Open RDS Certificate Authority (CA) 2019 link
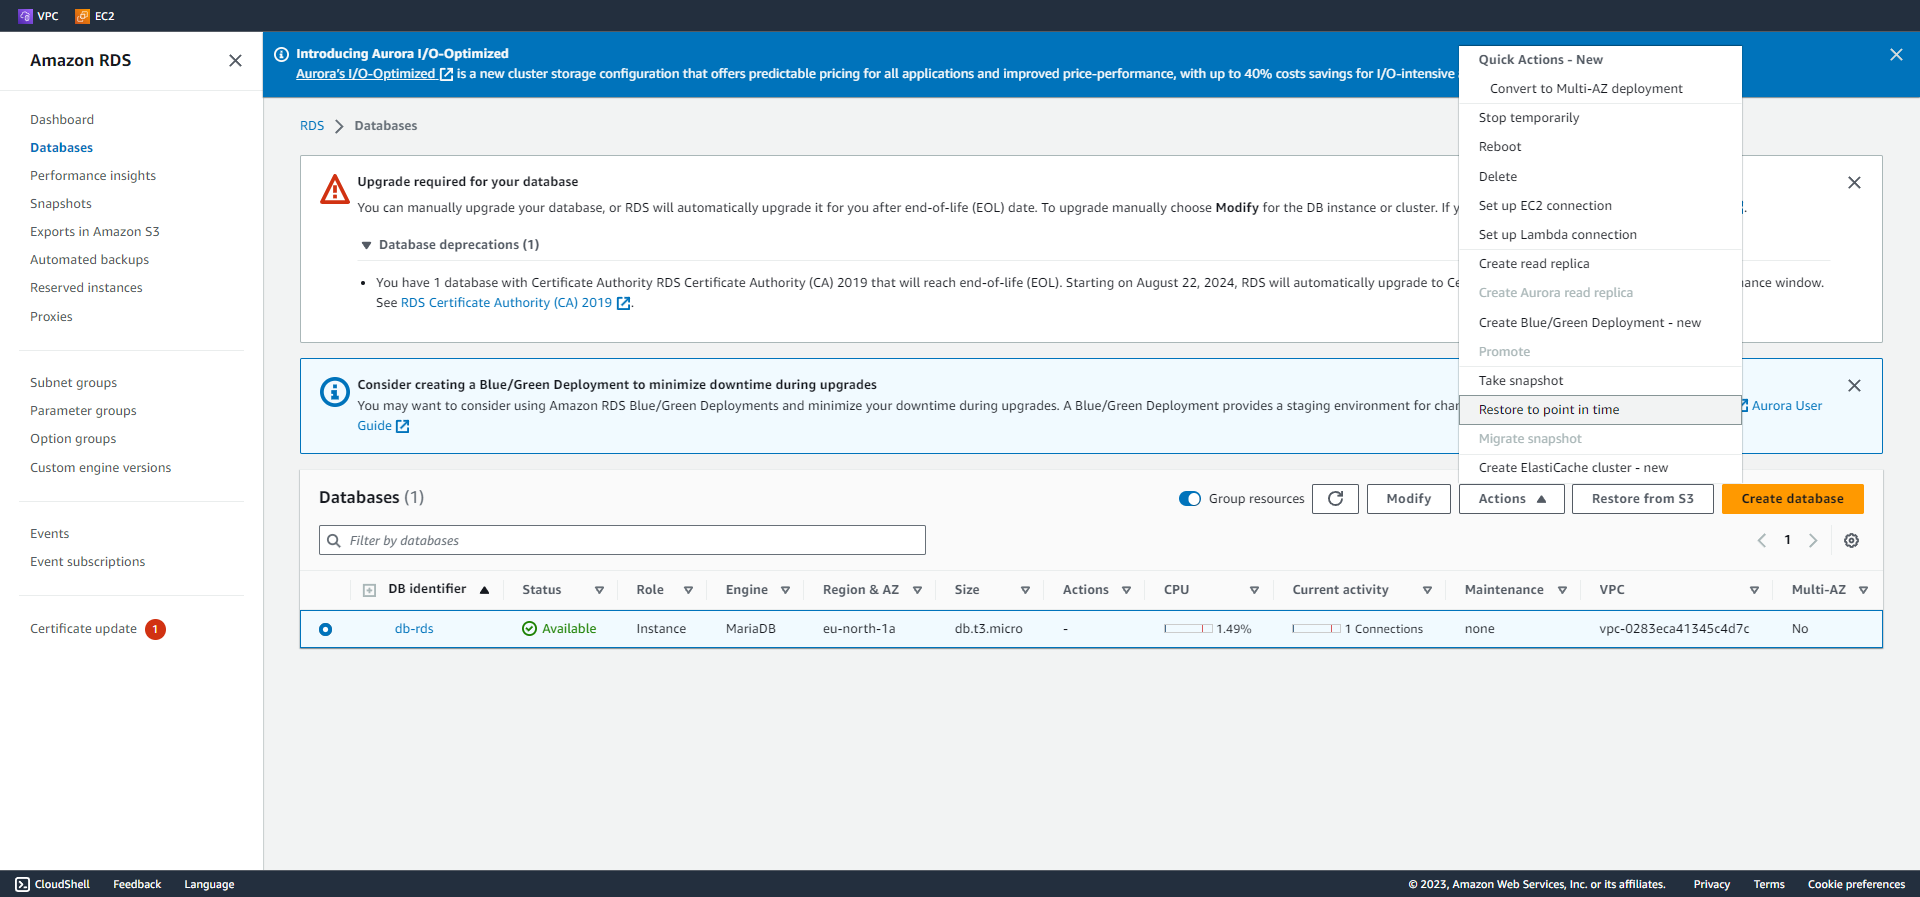The width and height of the screenshot is (1920, 897). point(515,303)
